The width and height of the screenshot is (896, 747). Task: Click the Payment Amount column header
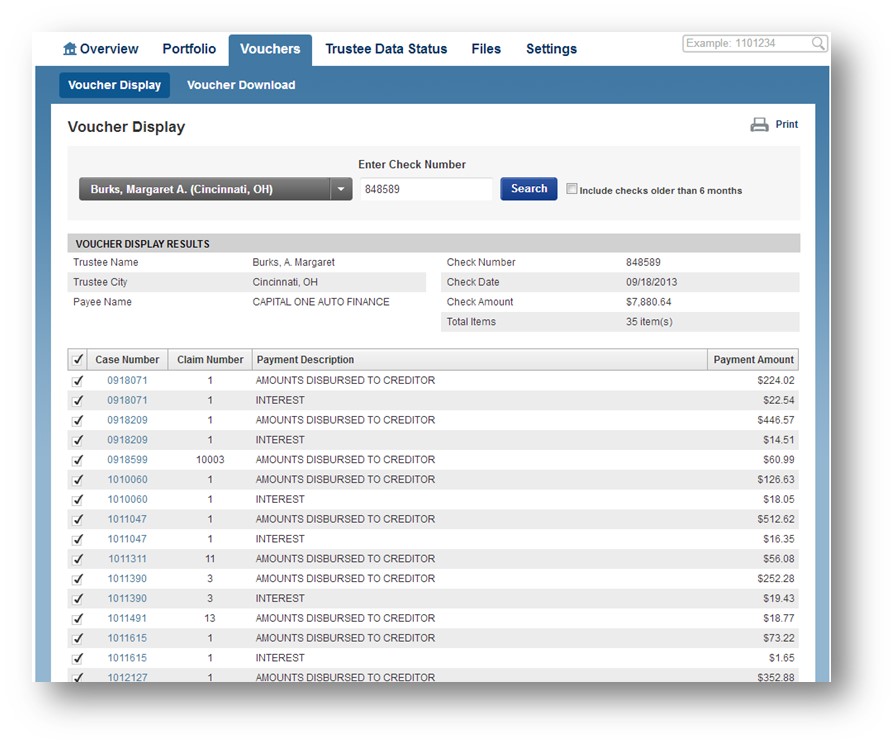[753, 360]
